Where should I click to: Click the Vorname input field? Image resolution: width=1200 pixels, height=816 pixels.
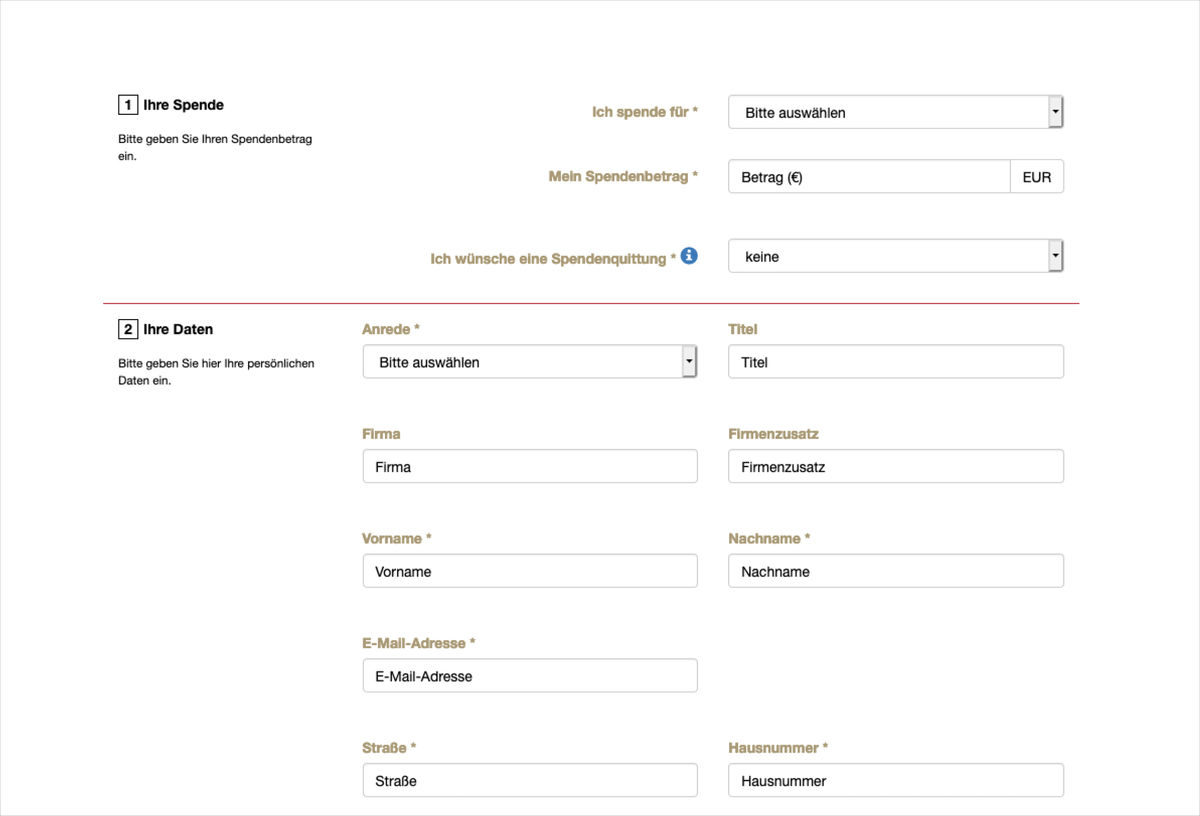click(530, 571)
